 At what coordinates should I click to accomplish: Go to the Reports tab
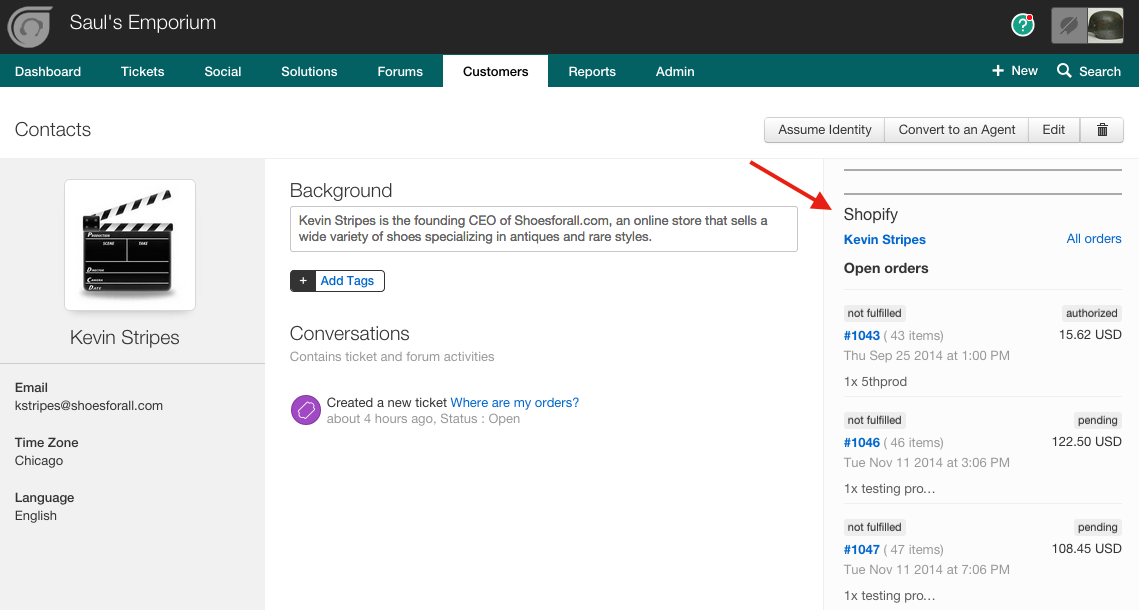coord(592,71)
